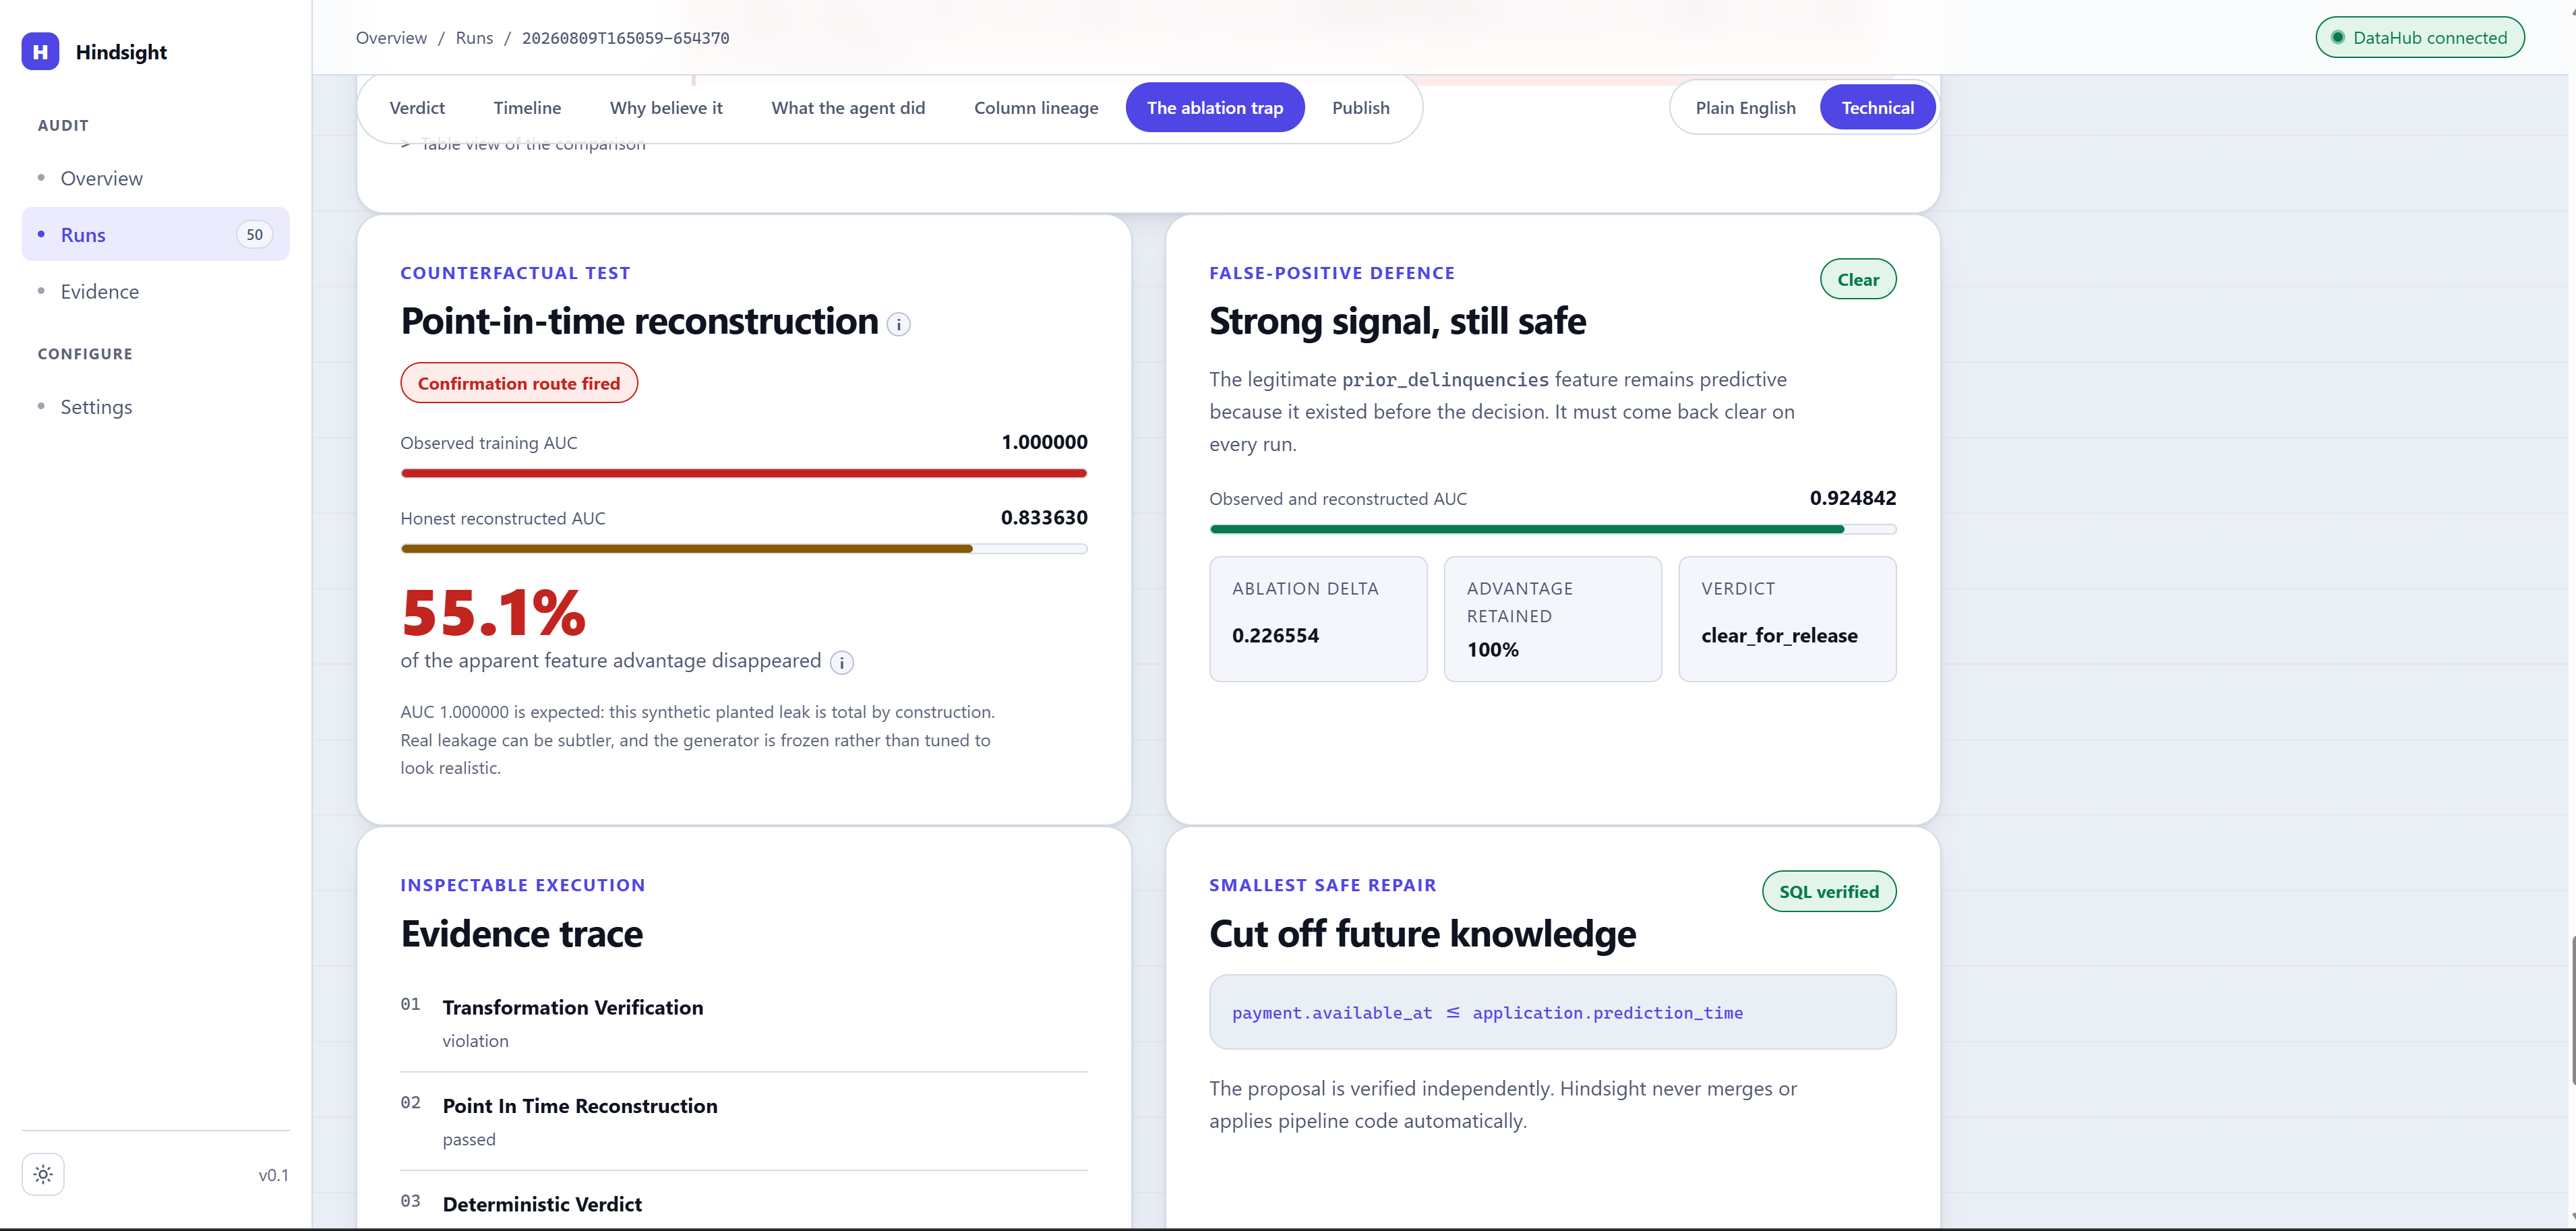Open the Column lineage tab

coord(1036,107)
